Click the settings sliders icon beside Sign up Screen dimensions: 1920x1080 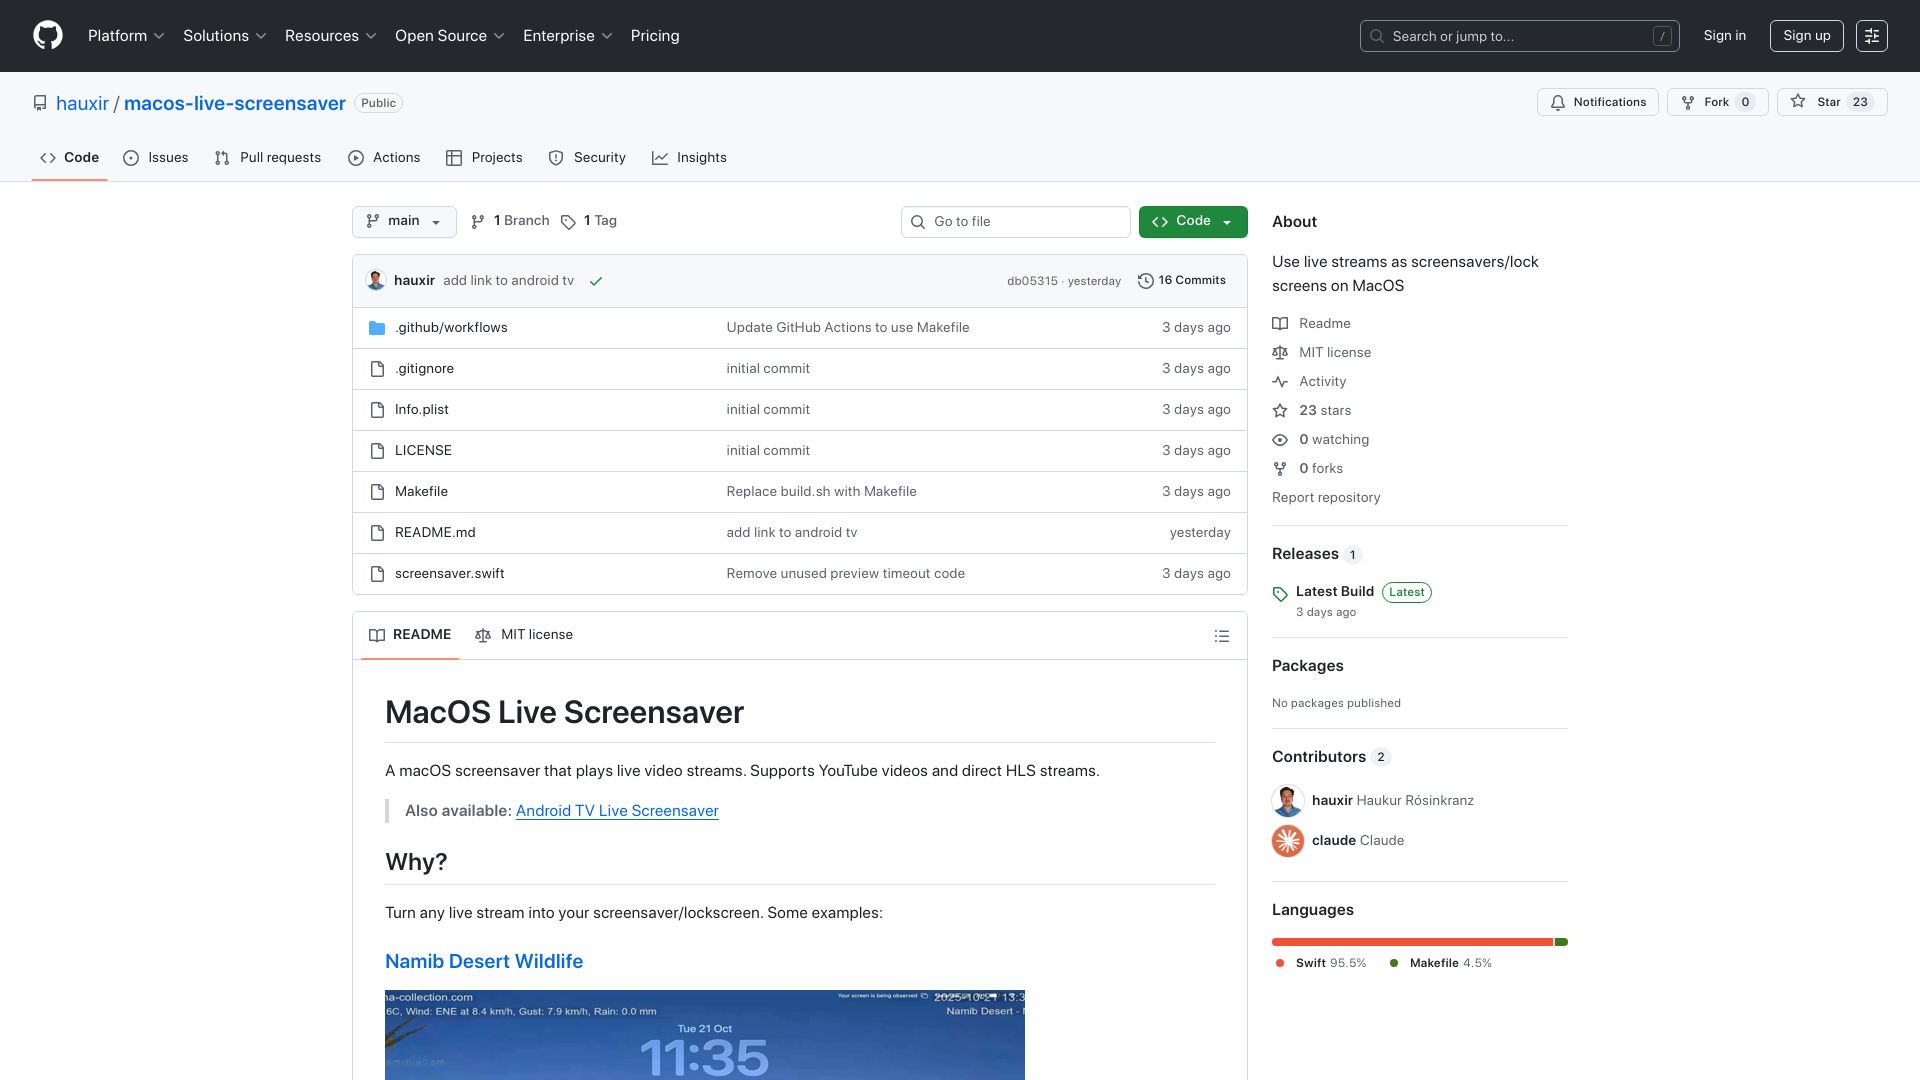coord(1871,36)
